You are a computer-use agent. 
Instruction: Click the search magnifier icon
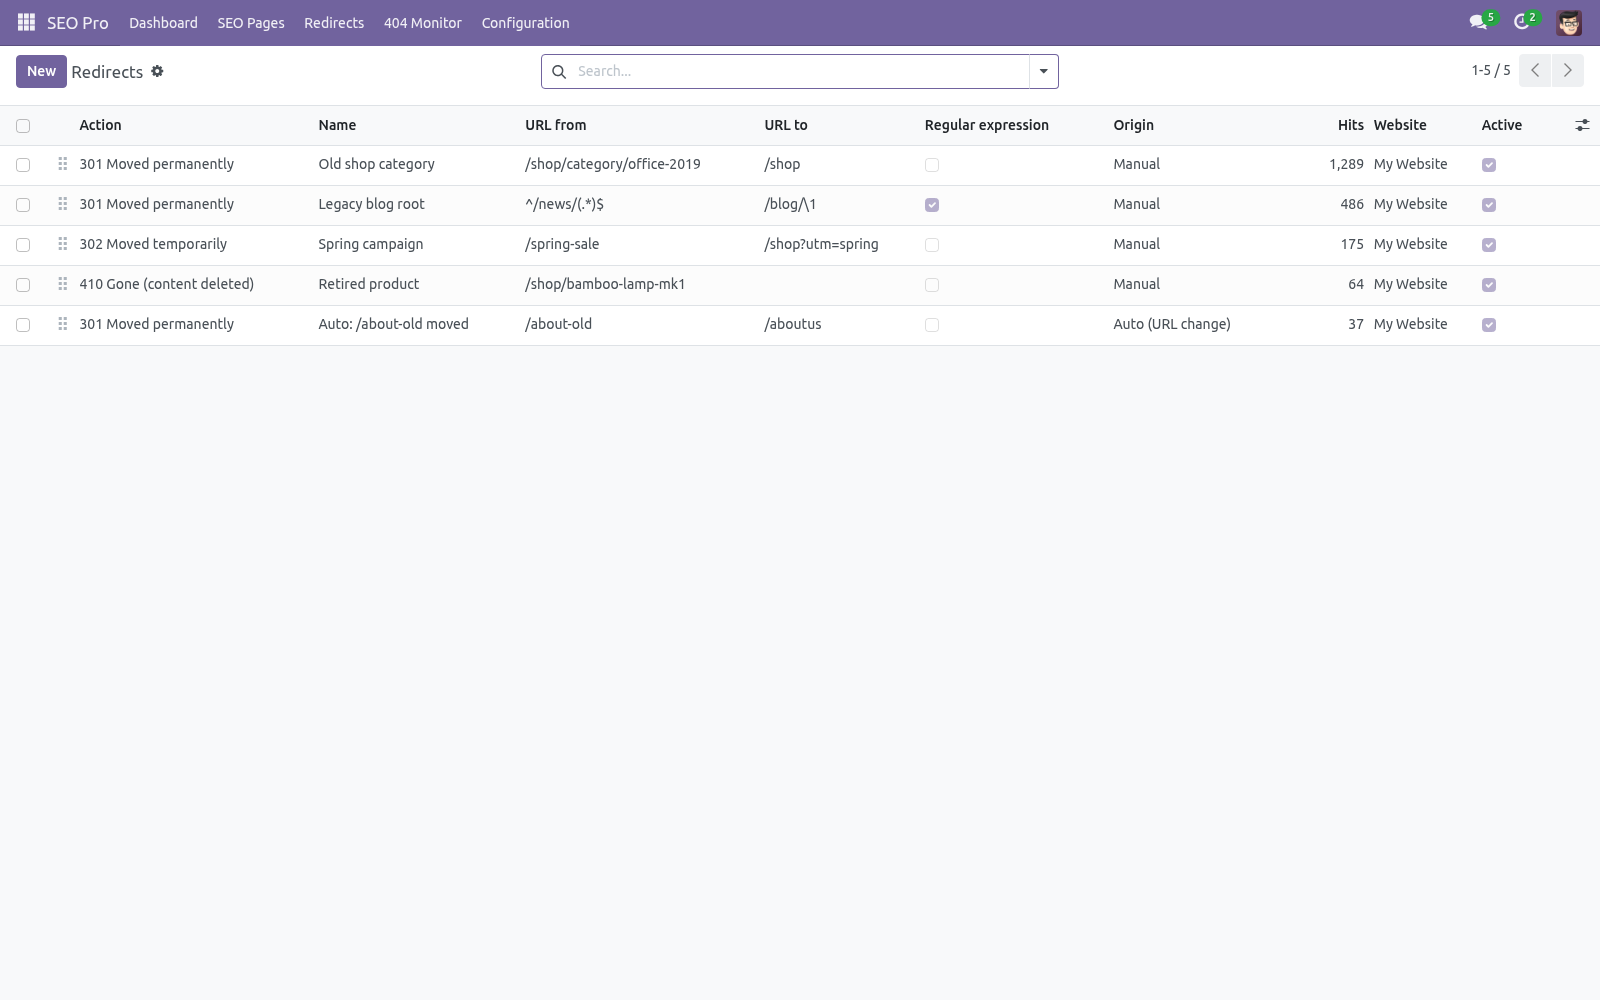[559, 71]
